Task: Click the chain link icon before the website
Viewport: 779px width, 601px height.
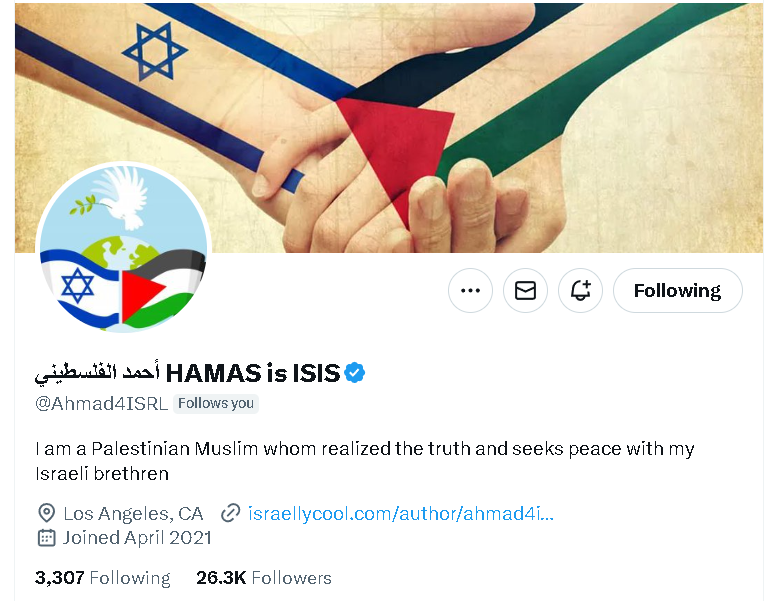Action: tap(231, 514)
